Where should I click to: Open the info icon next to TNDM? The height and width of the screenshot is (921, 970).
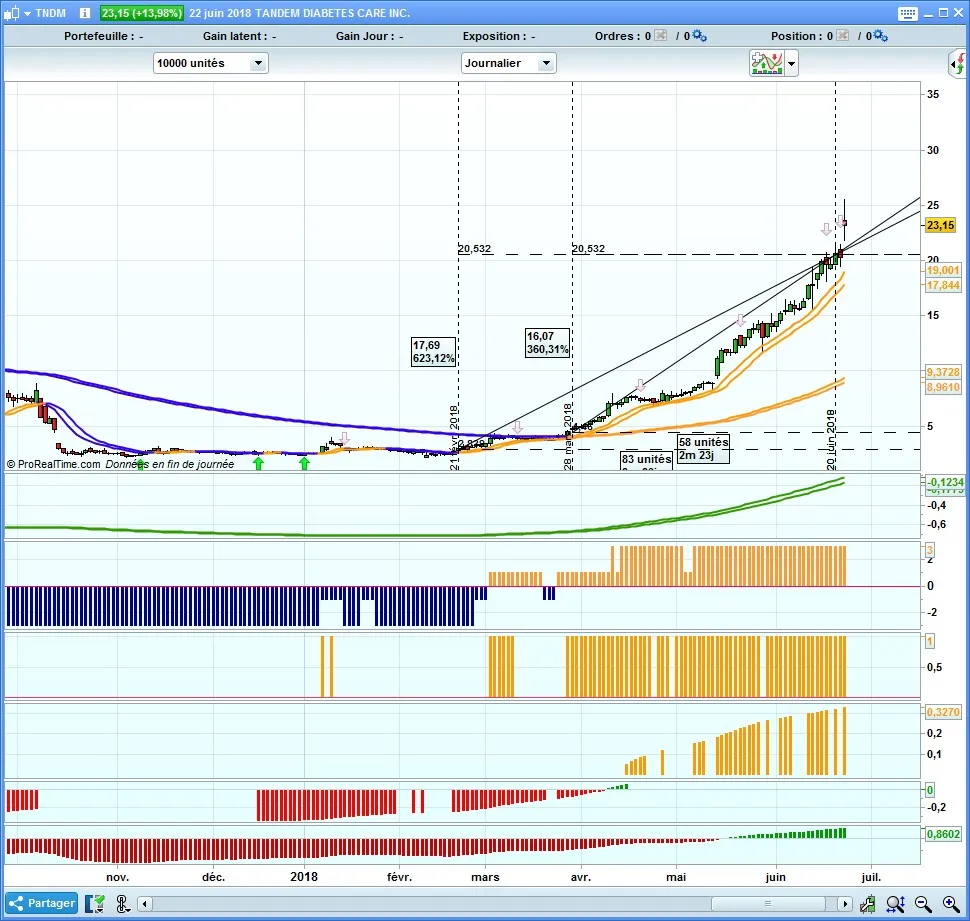click(84, 13)
